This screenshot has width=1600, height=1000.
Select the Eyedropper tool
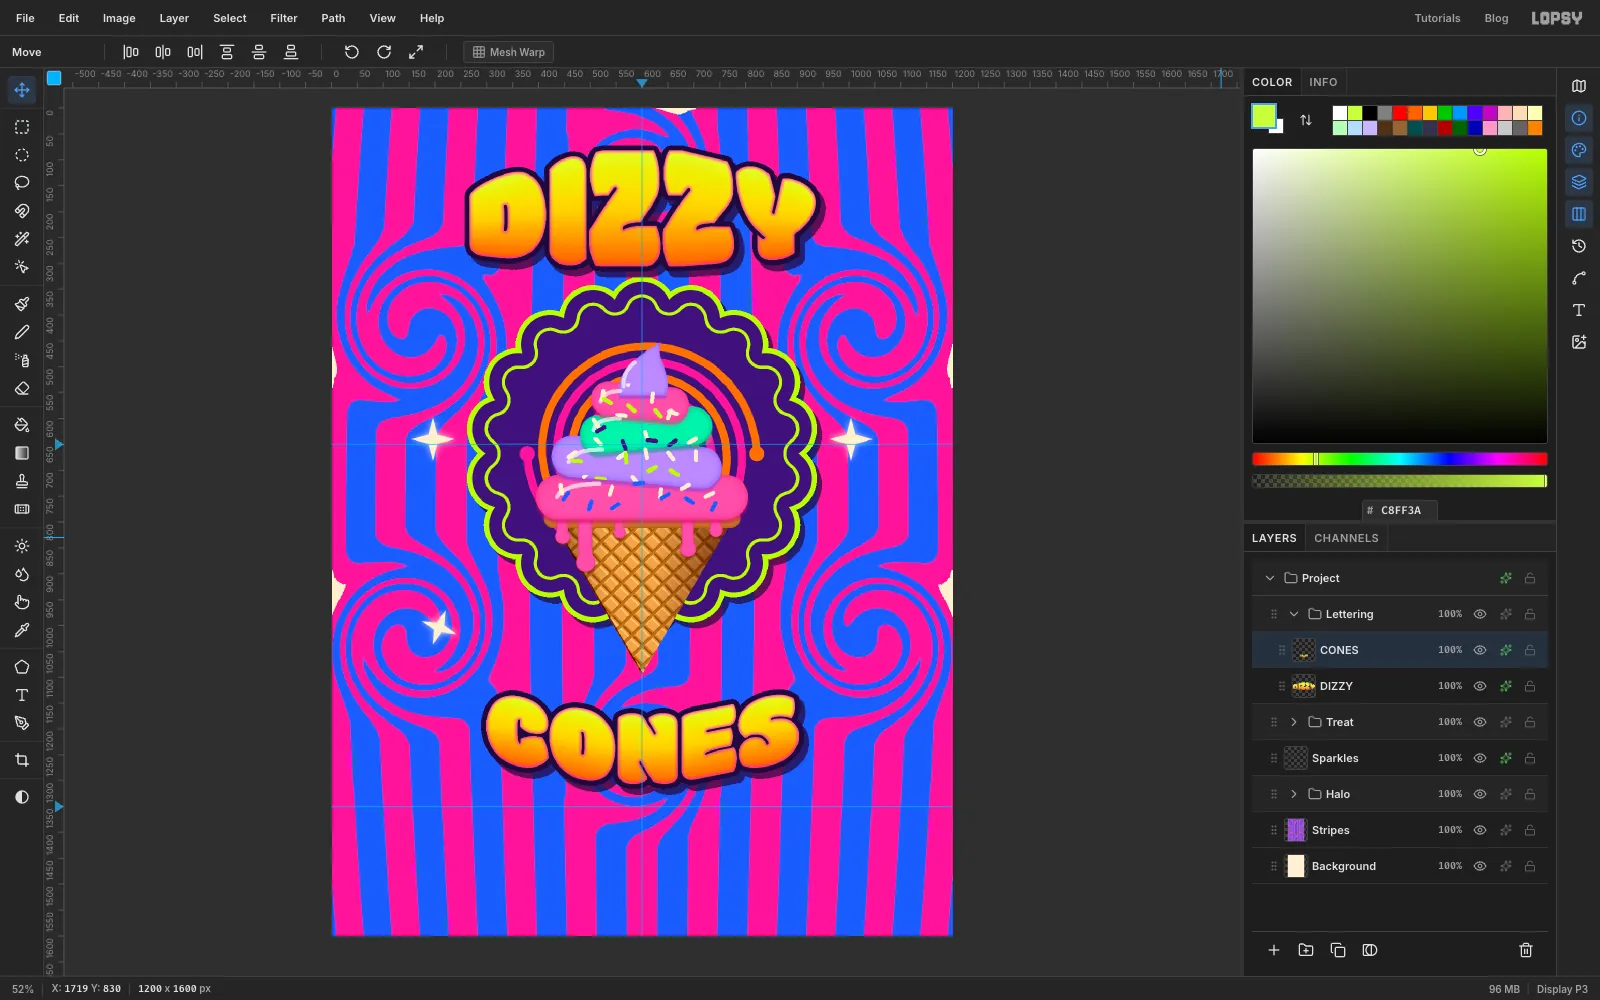pyautogui.click(x=22, y=630)
